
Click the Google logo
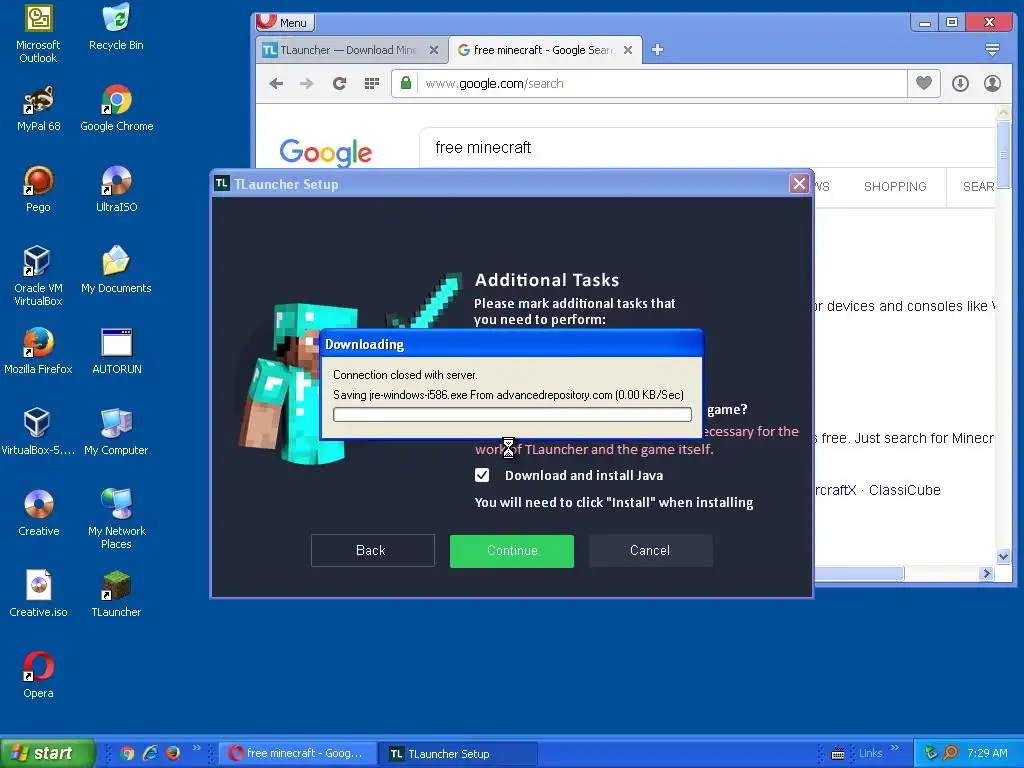coord(325,152)
